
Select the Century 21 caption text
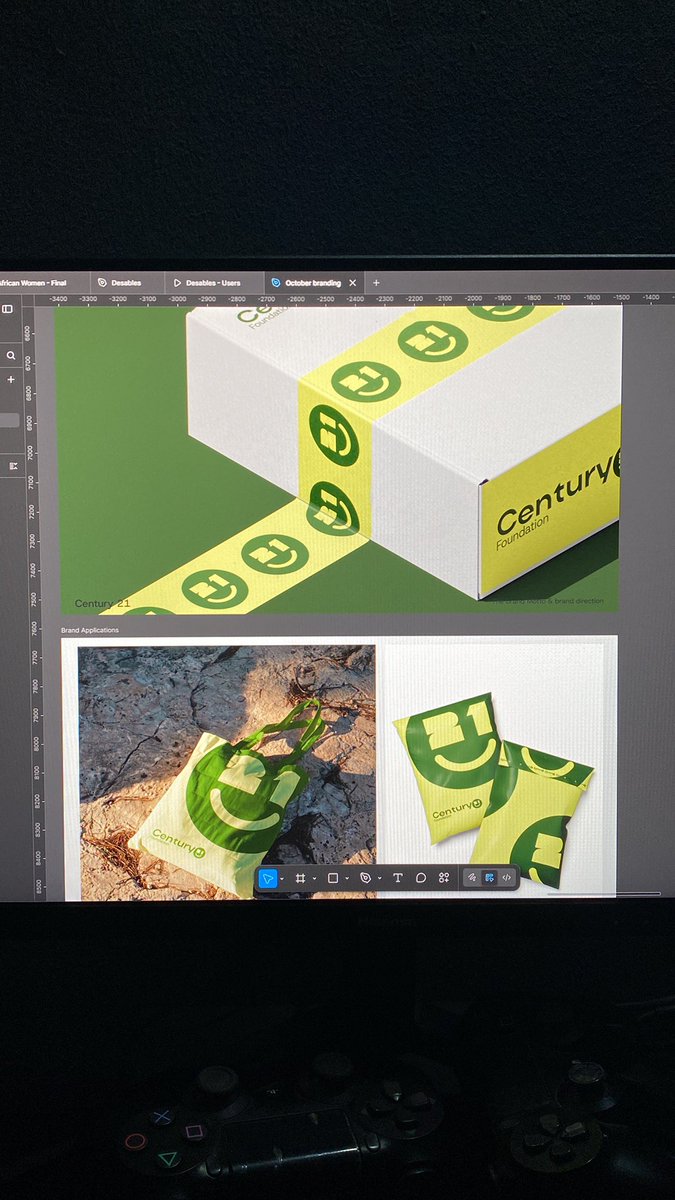[102, 604]
